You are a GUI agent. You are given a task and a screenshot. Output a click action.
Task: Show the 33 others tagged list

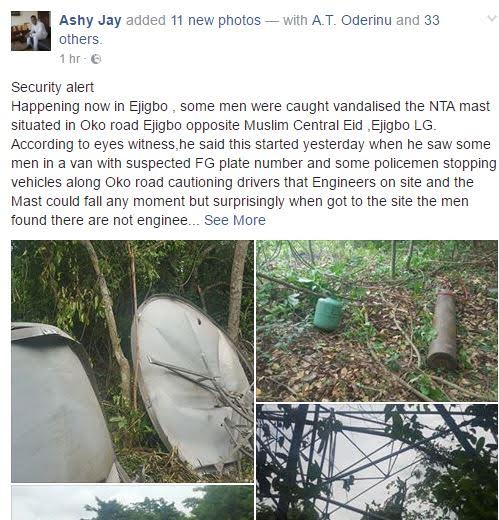249,30
